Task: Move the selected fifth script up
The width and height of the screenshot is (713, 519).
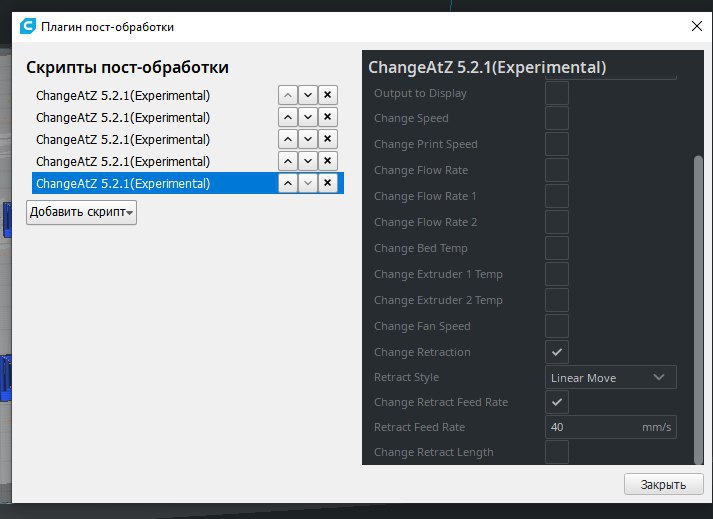Action: point(287,183)
